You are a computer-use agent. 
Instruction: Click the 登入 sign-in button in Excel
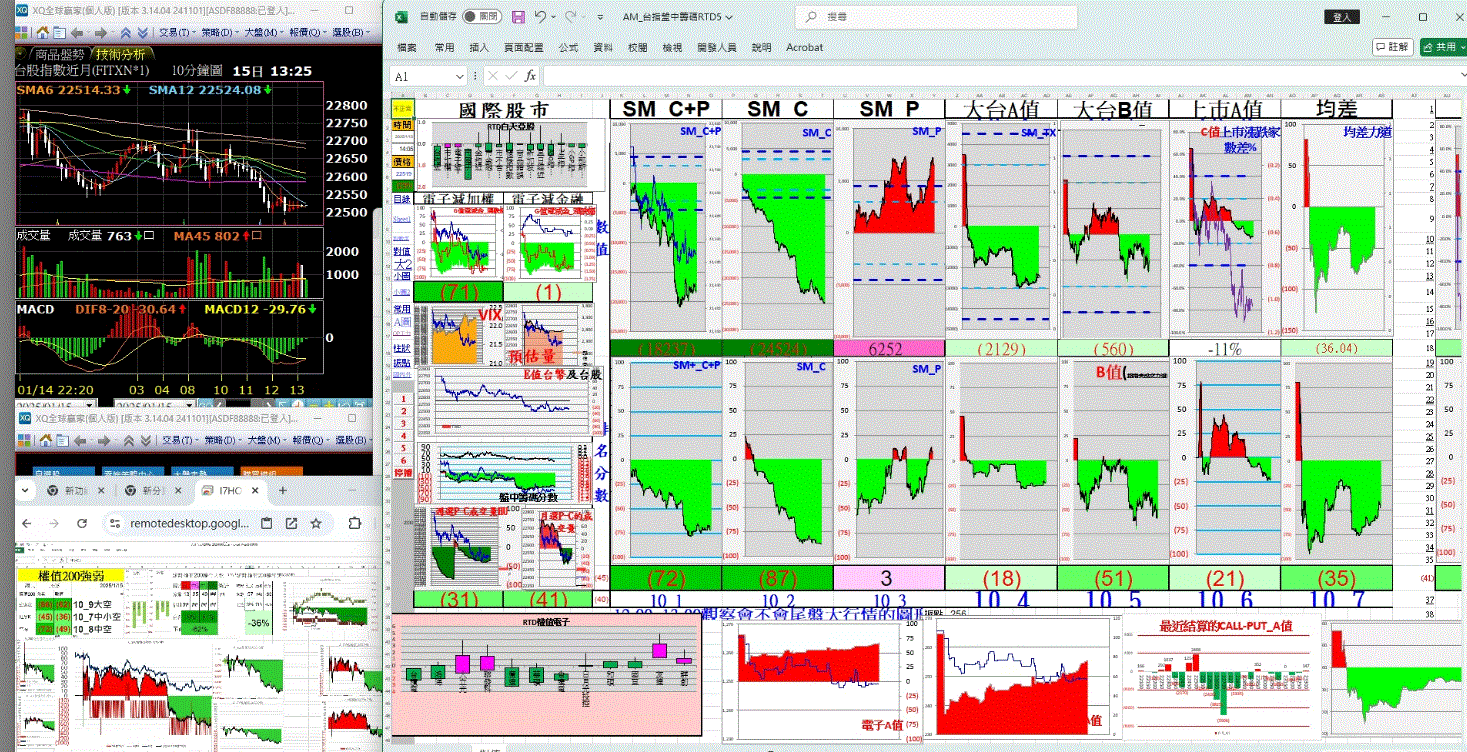point(1342,17)
